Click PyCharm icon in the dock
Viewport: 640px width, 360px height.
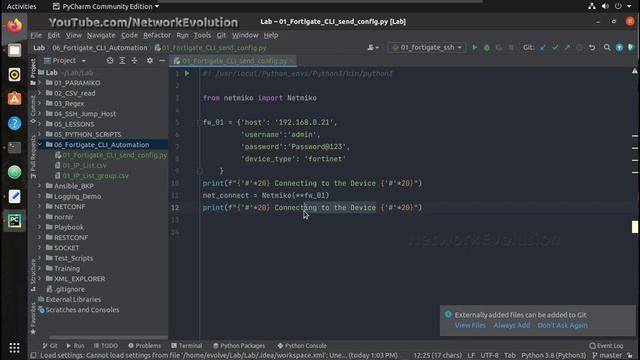(14, 221)
